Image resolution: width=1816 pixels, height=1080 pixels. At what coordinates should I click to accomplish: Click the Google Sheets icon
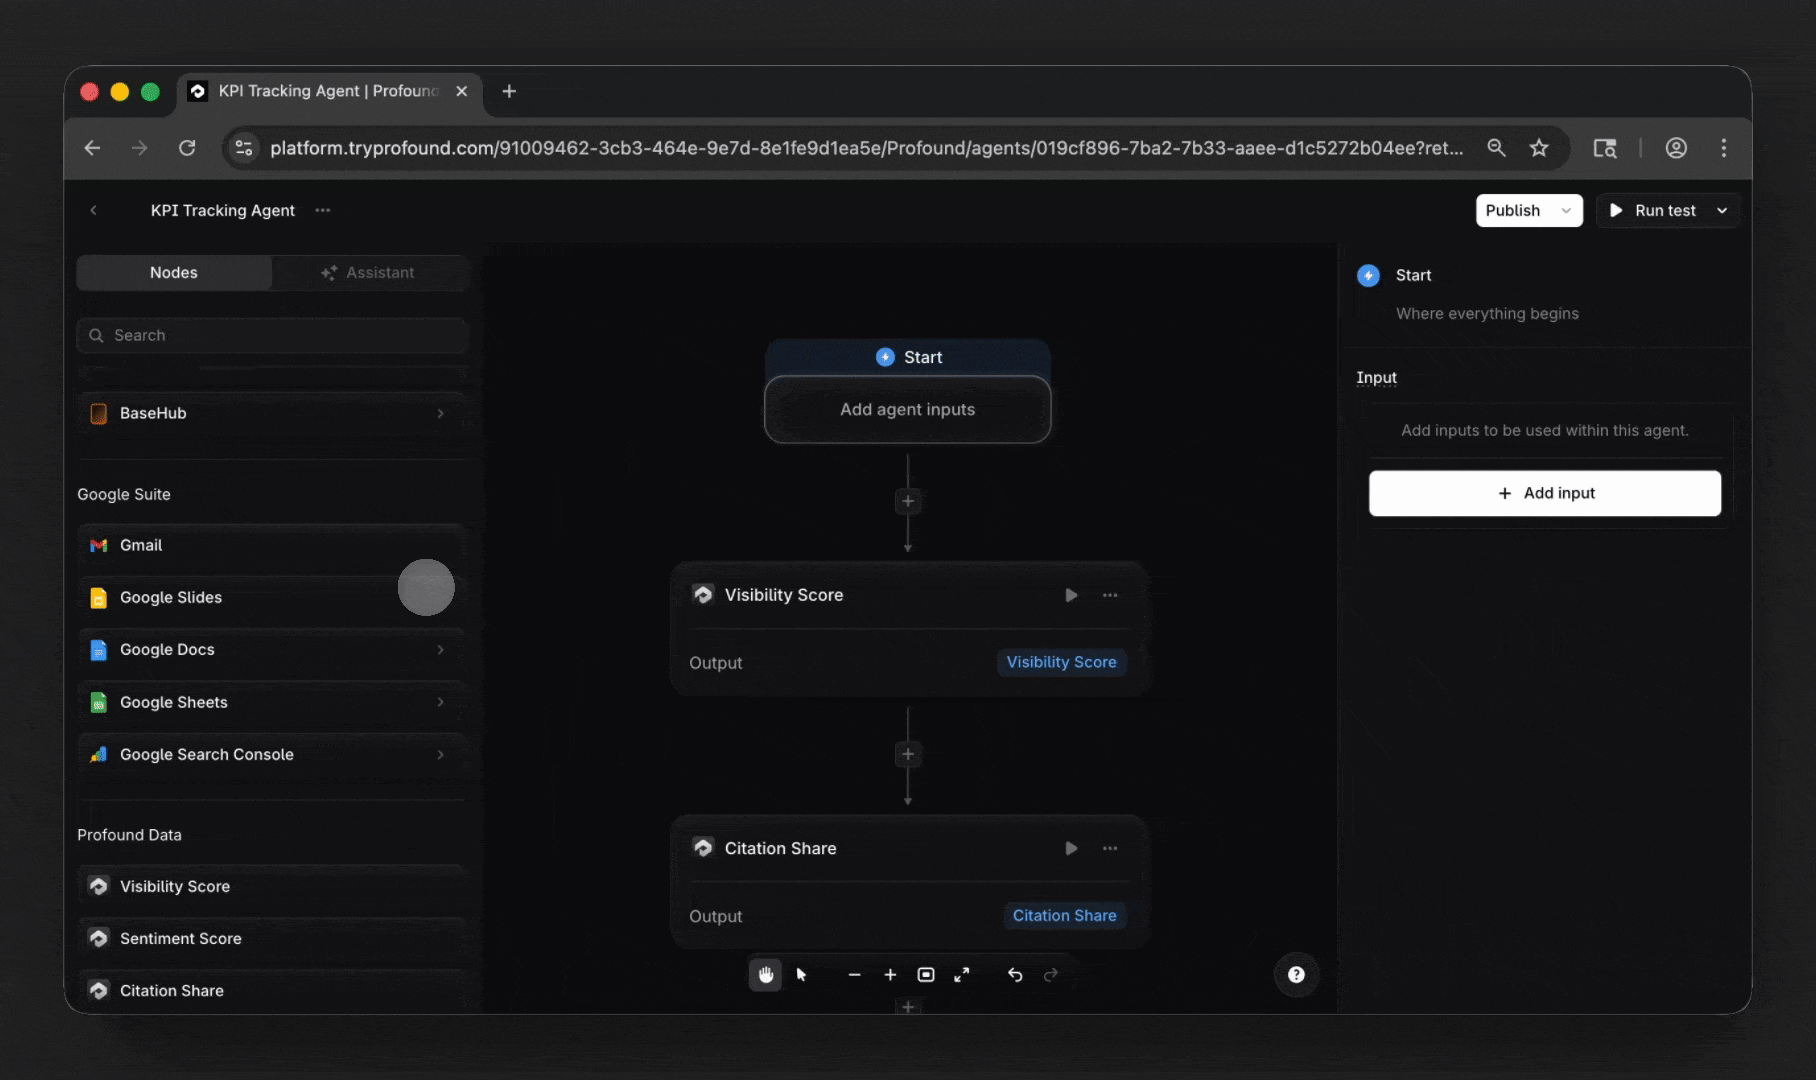98,702
